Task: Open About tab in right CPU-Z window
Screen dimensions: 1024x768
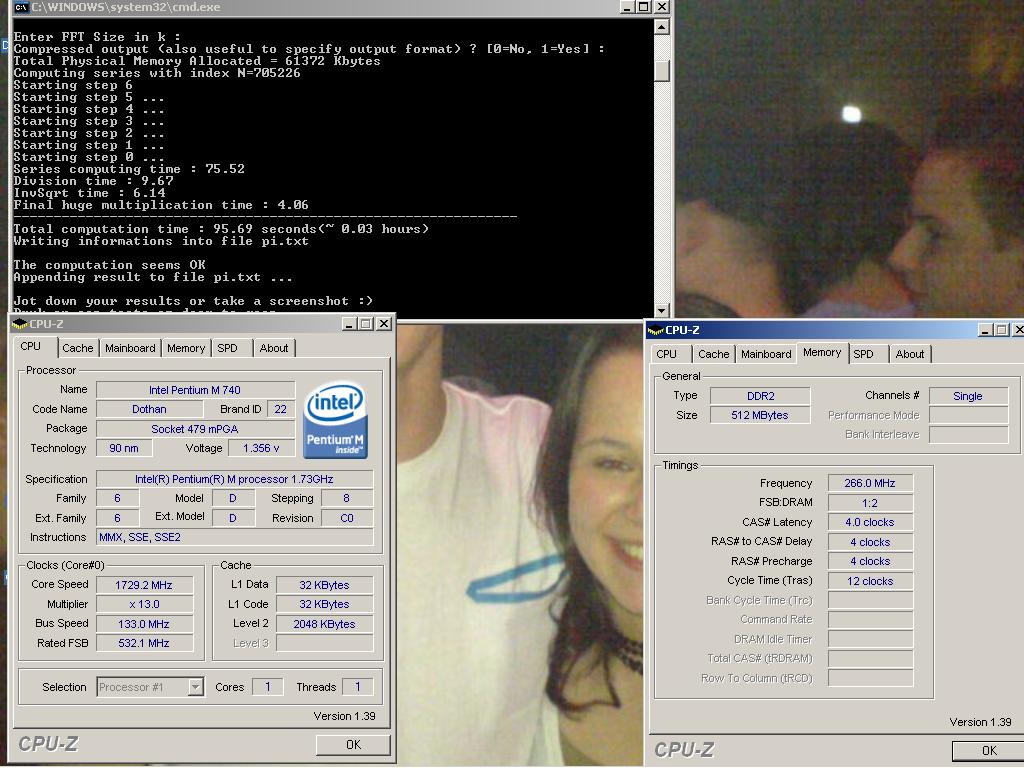Action: coord(910,354)
